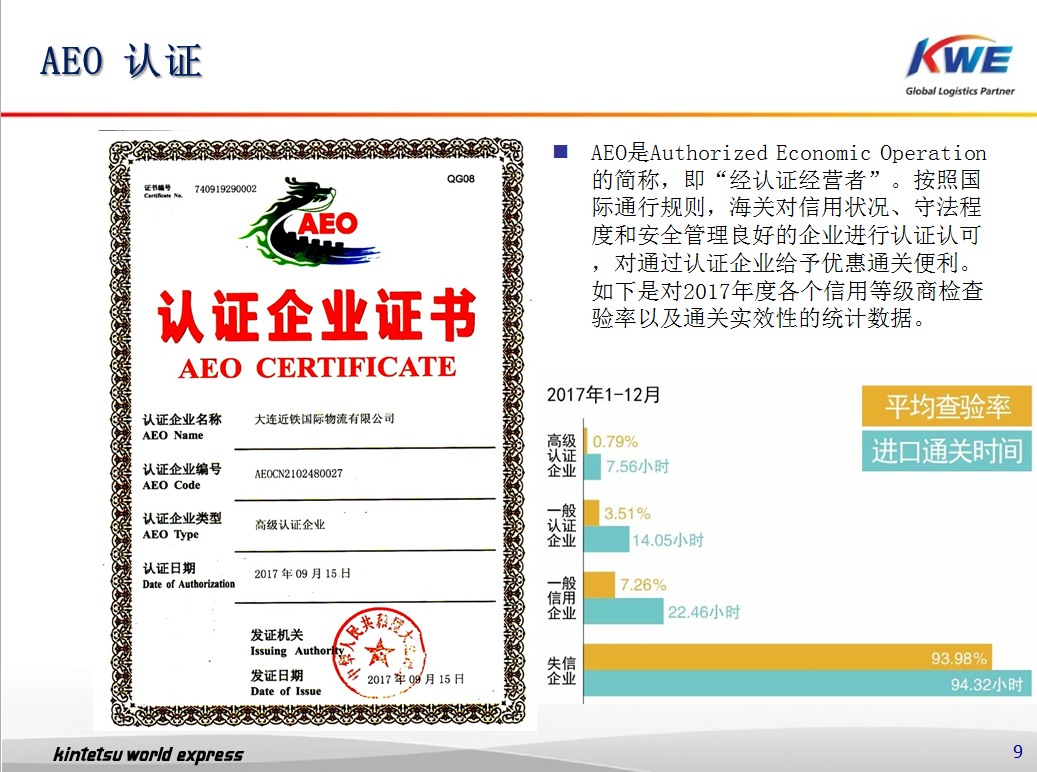
Task: Click the 14.05小时 teal bar
Action: point(606,539)
